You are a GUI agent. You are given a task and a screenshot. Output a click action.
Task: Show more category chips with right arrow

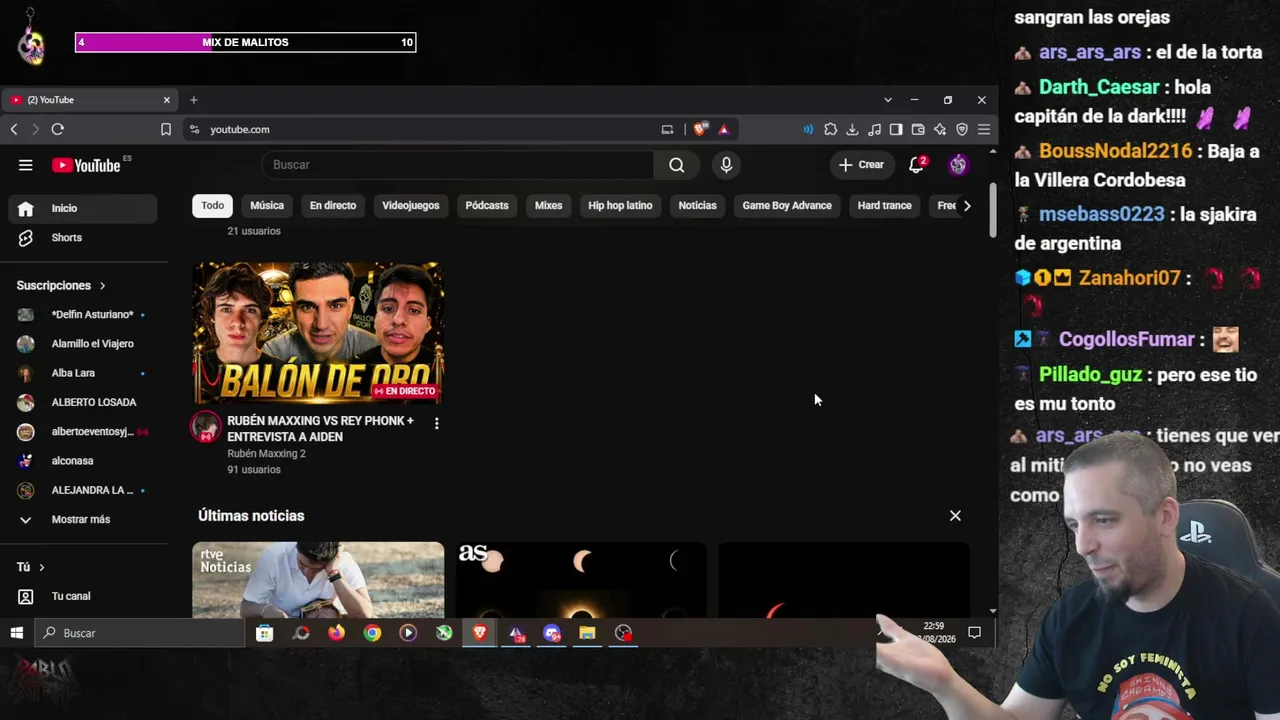(966, 206)
